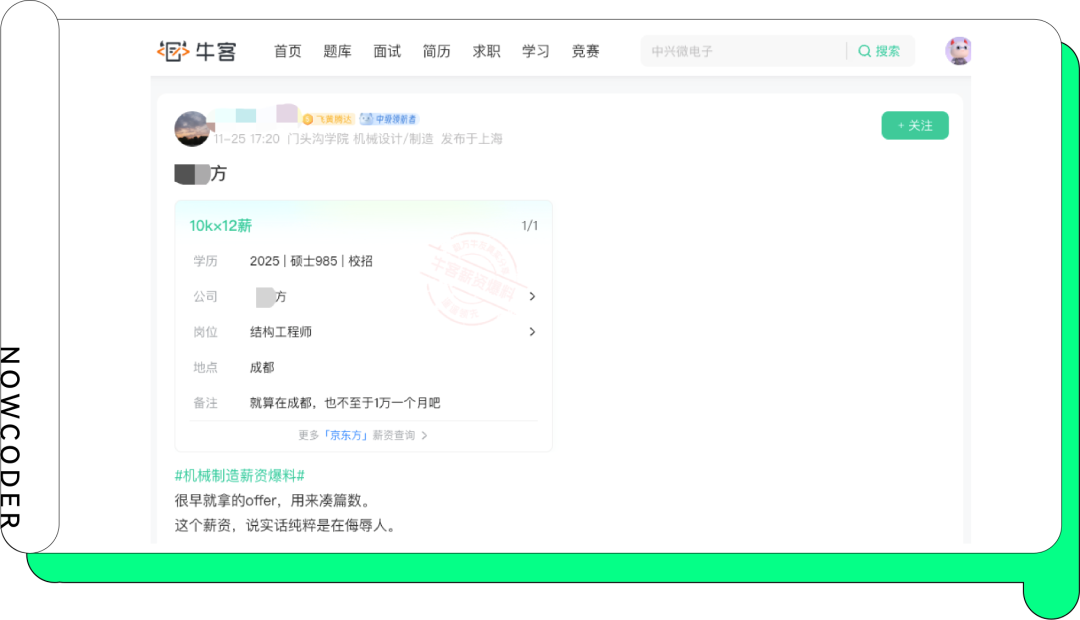The height and width of the screenshot is (620, 1080).
Task: Focus the 中兴微电子 search input field
Action: point(740,51)
